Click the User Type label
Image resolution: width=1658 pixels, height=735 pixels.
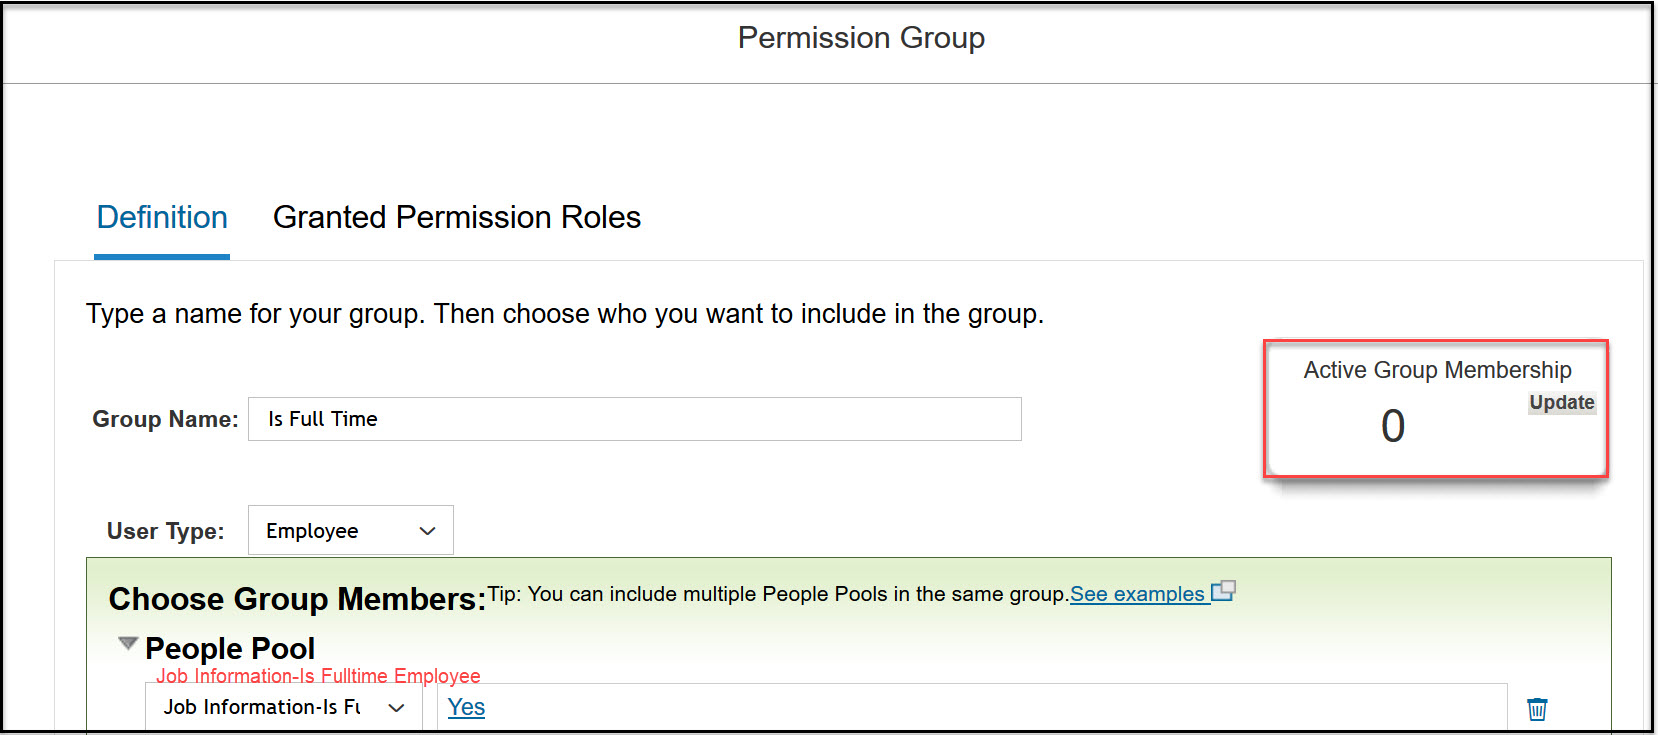[165, 531]
